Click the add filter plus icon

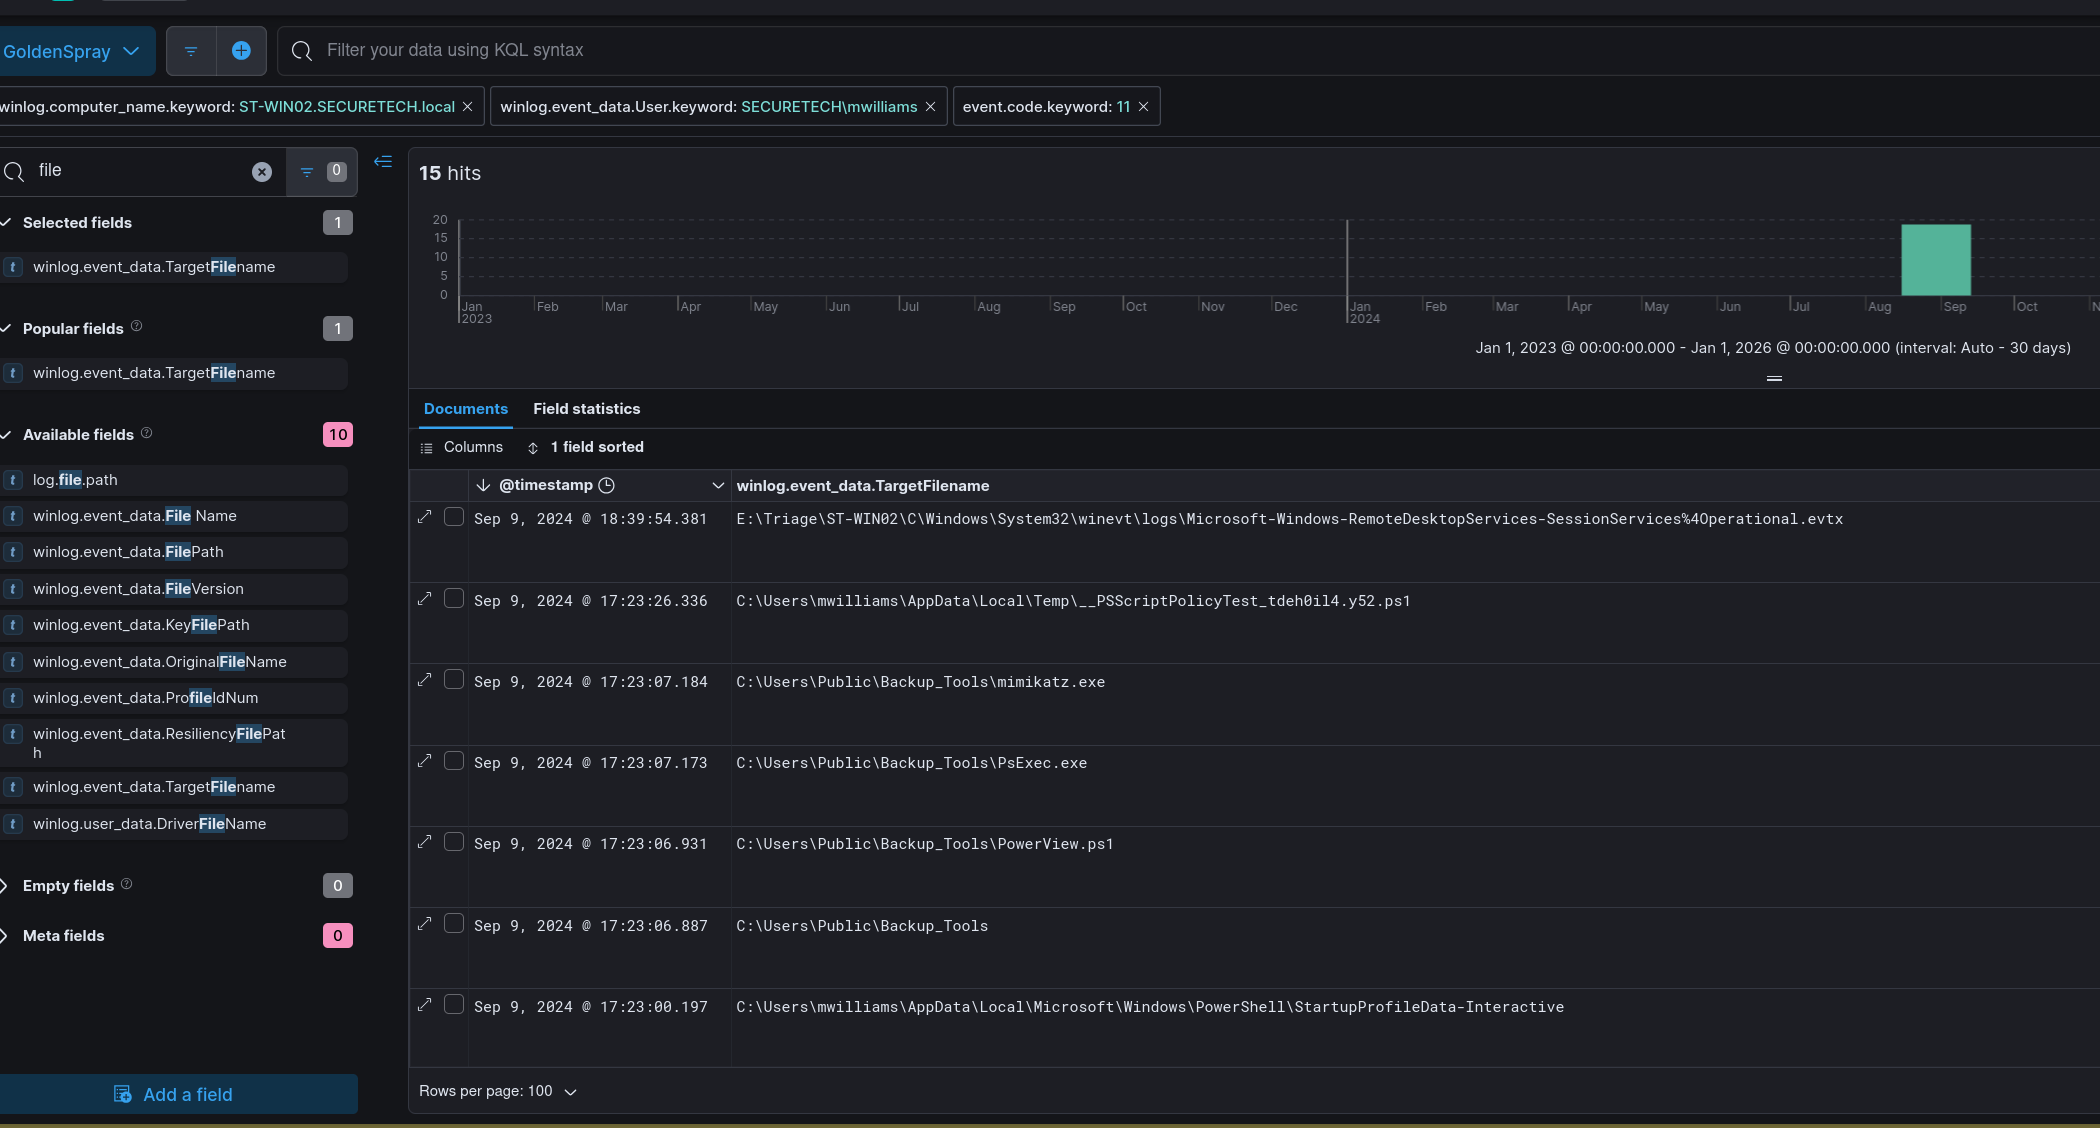[241, 51]
